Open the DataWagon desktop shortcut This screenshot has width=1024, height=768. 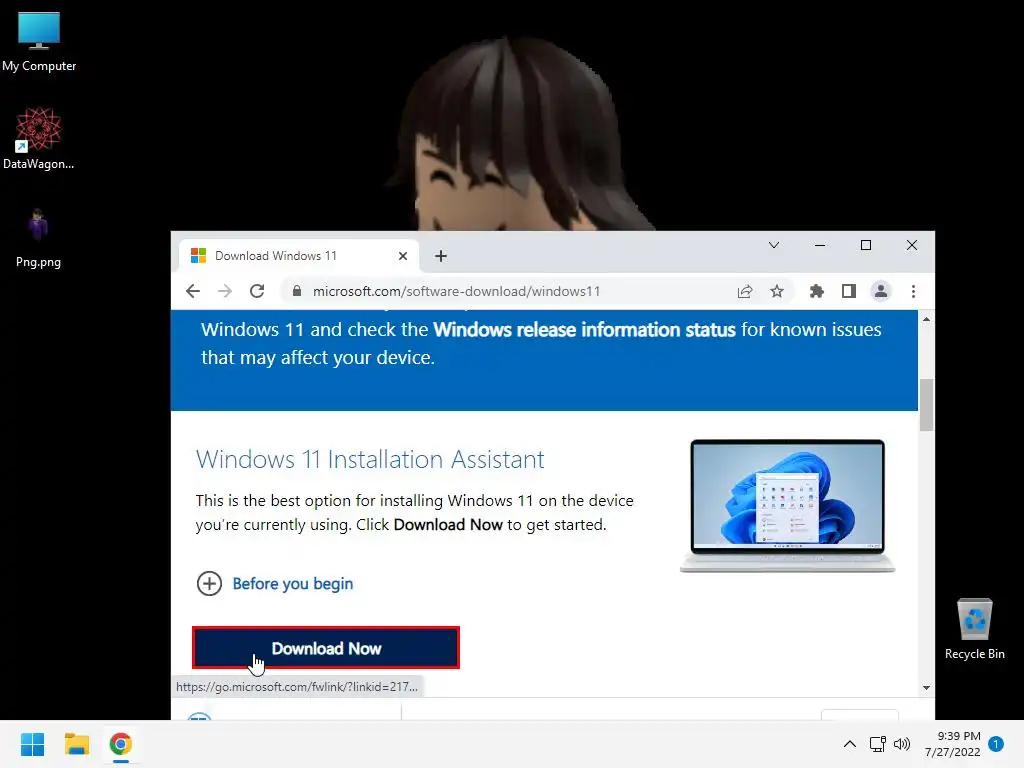[38, 138]
